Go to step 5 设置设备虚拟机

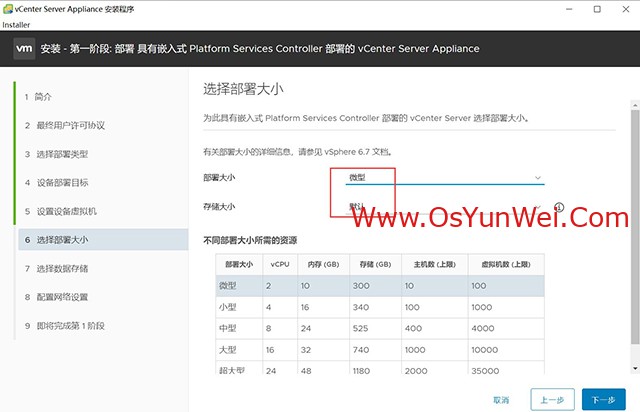pos(60,211)
